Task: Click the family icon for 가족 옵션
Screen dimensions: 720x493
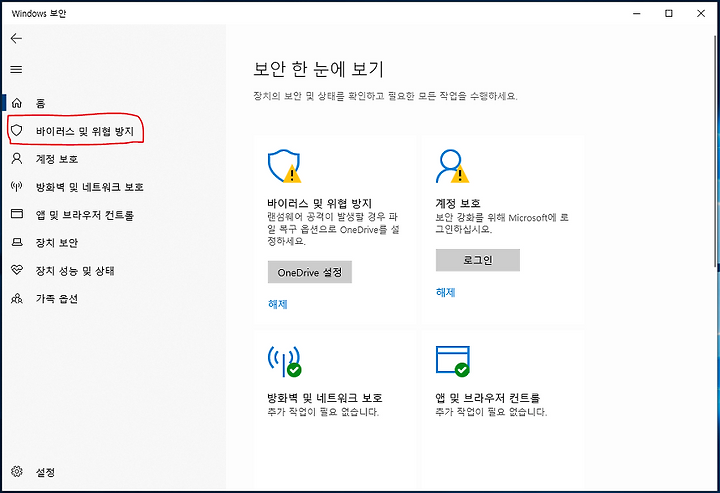Action: [x=17, y=299]
